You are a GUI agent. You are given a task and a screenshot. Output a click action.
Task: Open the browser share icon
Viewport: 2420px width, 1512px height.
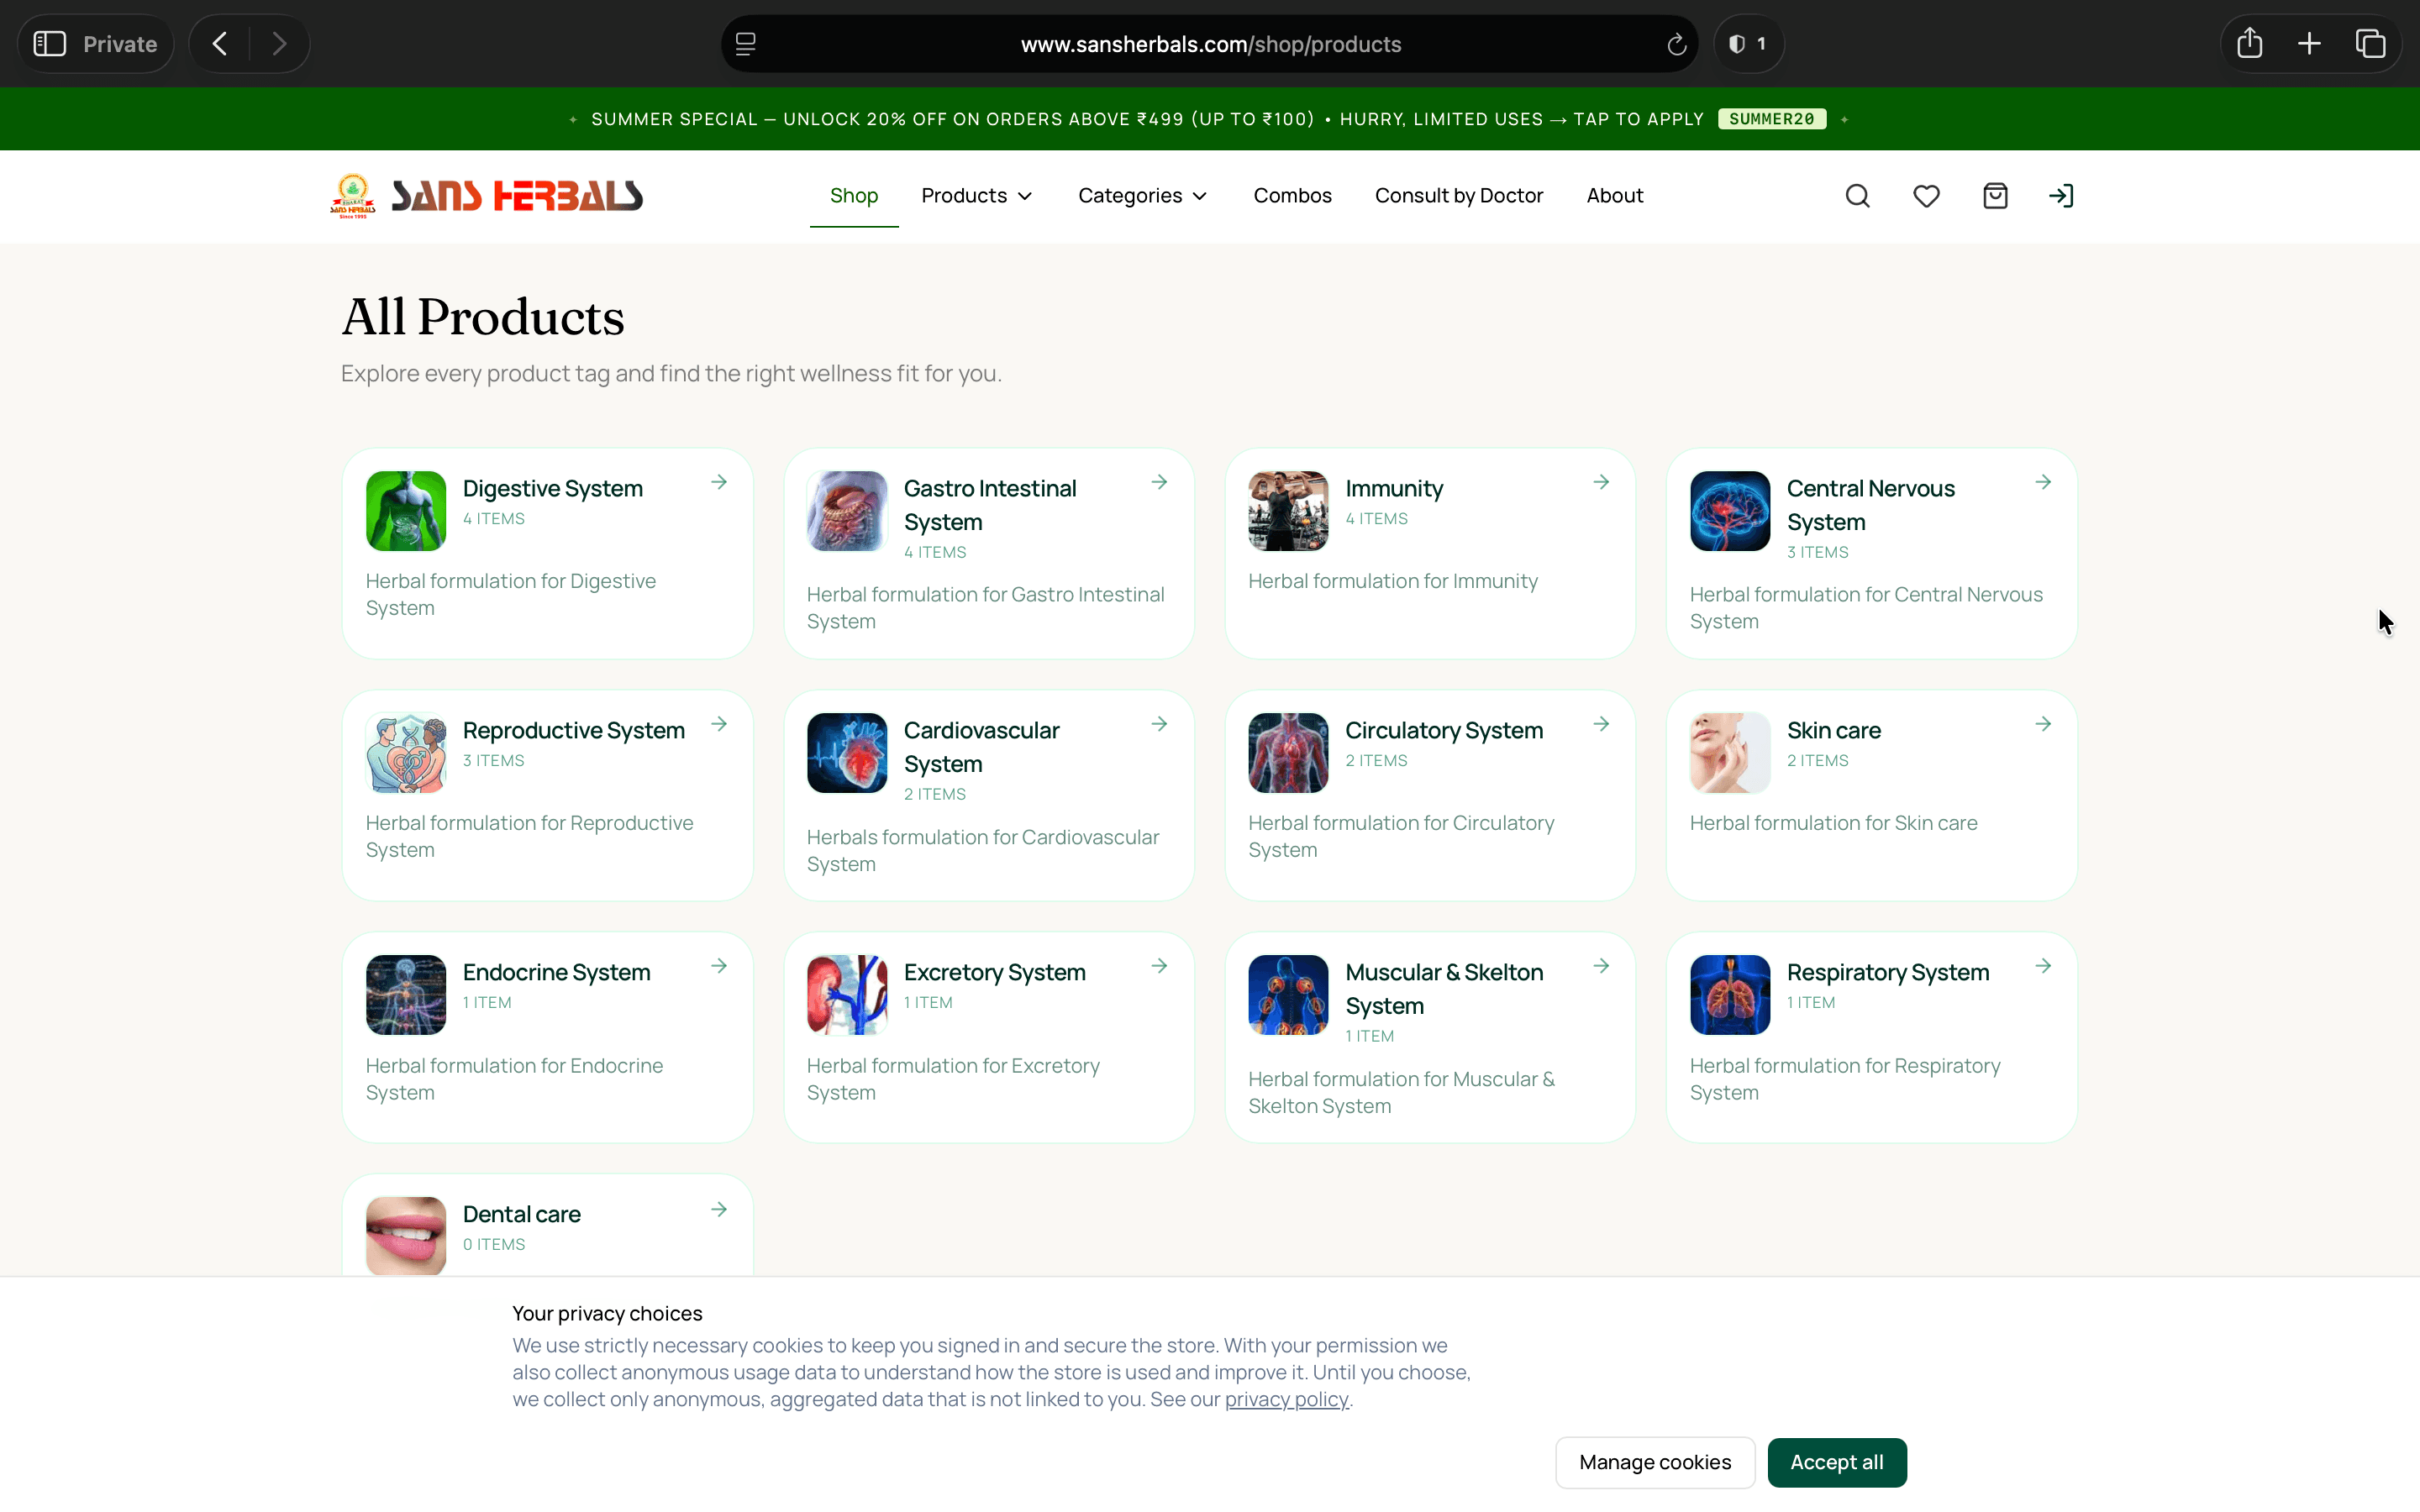2250,43
